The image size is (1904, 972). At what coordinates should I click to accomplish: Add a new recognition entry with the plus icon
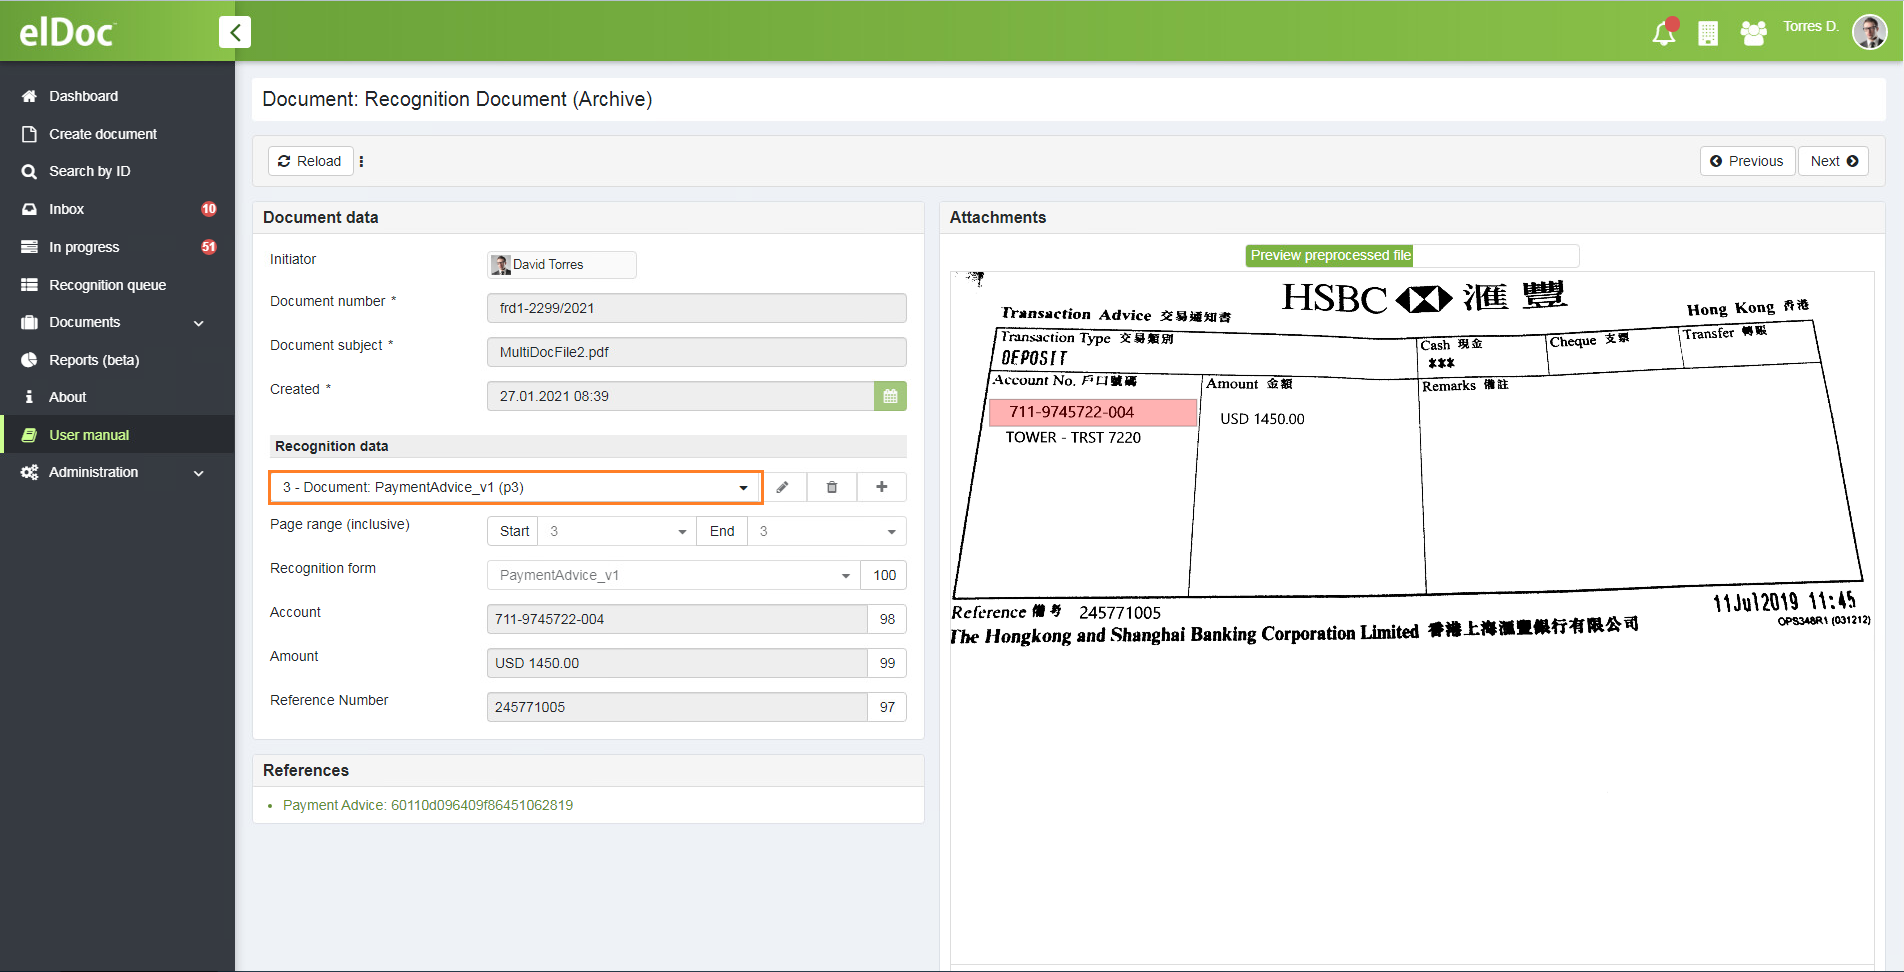pyautogui.click(x=881, y=487)
